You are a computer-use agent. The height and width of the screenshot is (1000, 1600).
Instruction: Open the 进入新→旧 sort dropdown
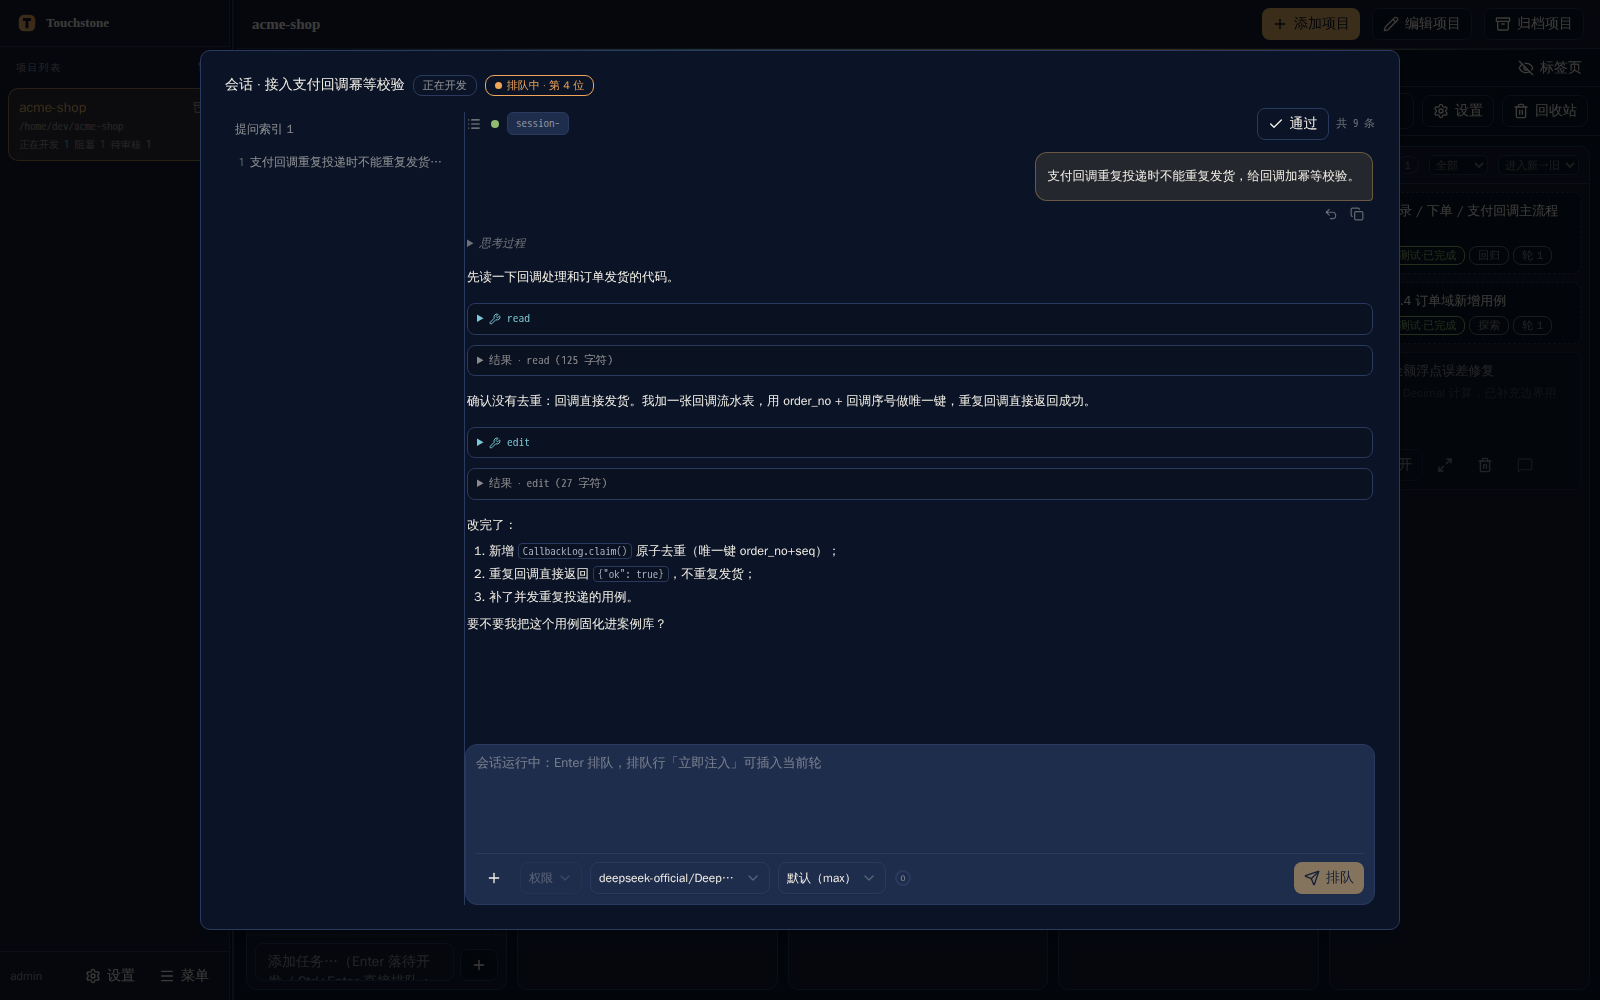[x=1538, y=165]
